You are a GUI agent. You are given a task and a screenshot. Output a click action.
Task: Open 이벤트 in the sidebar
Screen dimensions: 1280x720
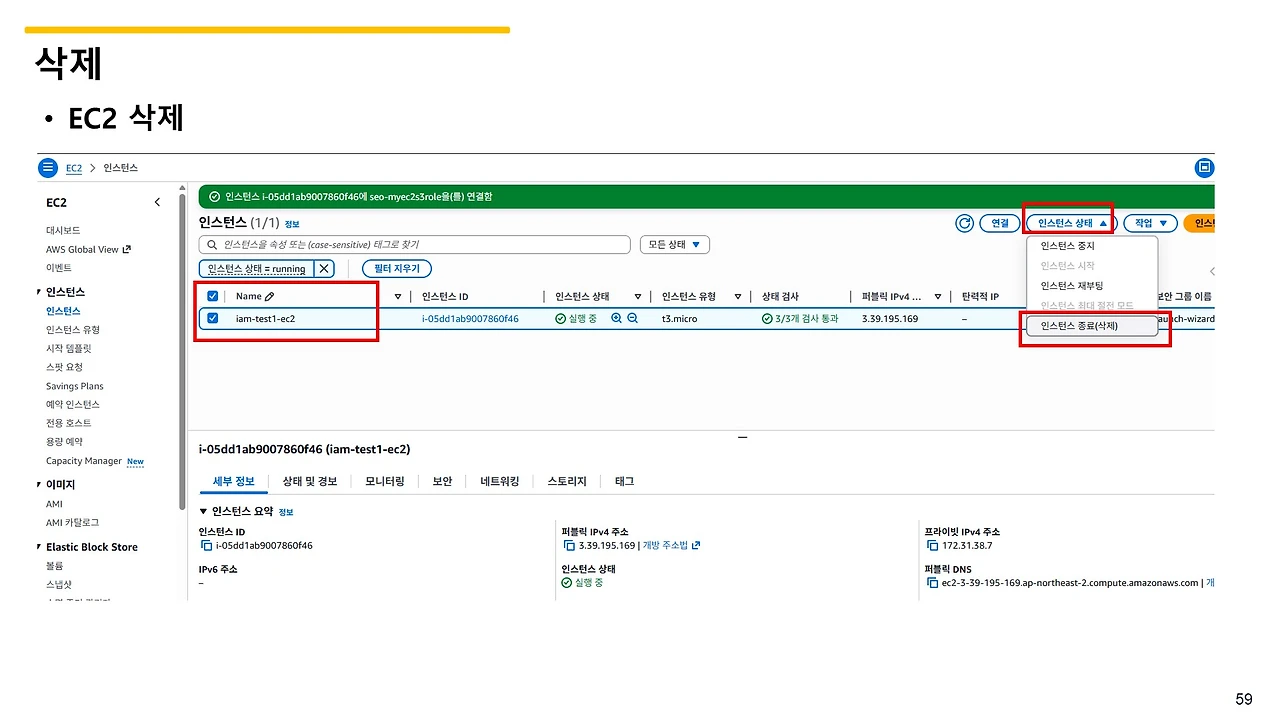coord(59,268)
